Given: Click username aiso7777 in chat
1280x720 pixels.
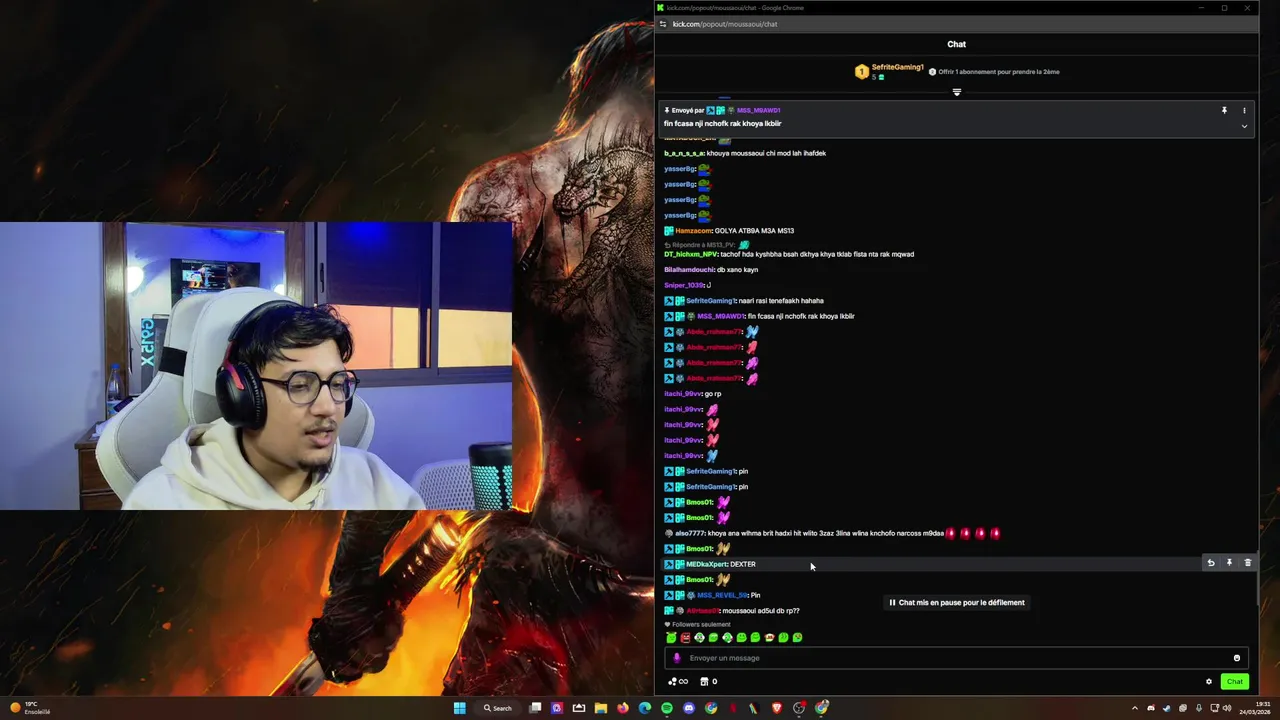Looking at the screenshot, I should click(690, 533).
